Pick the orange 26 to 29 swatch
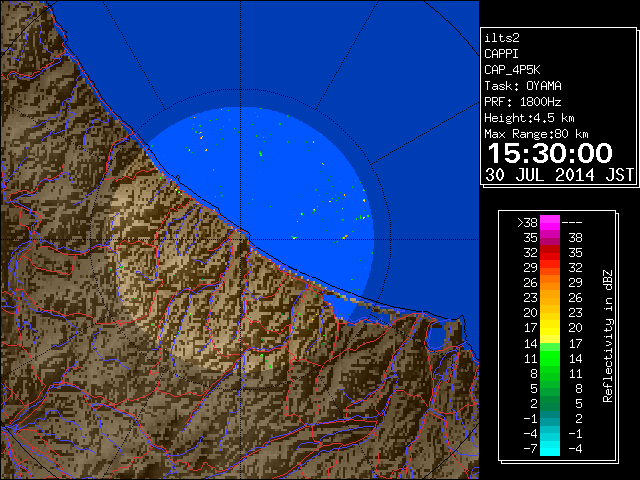 [550, 282]
